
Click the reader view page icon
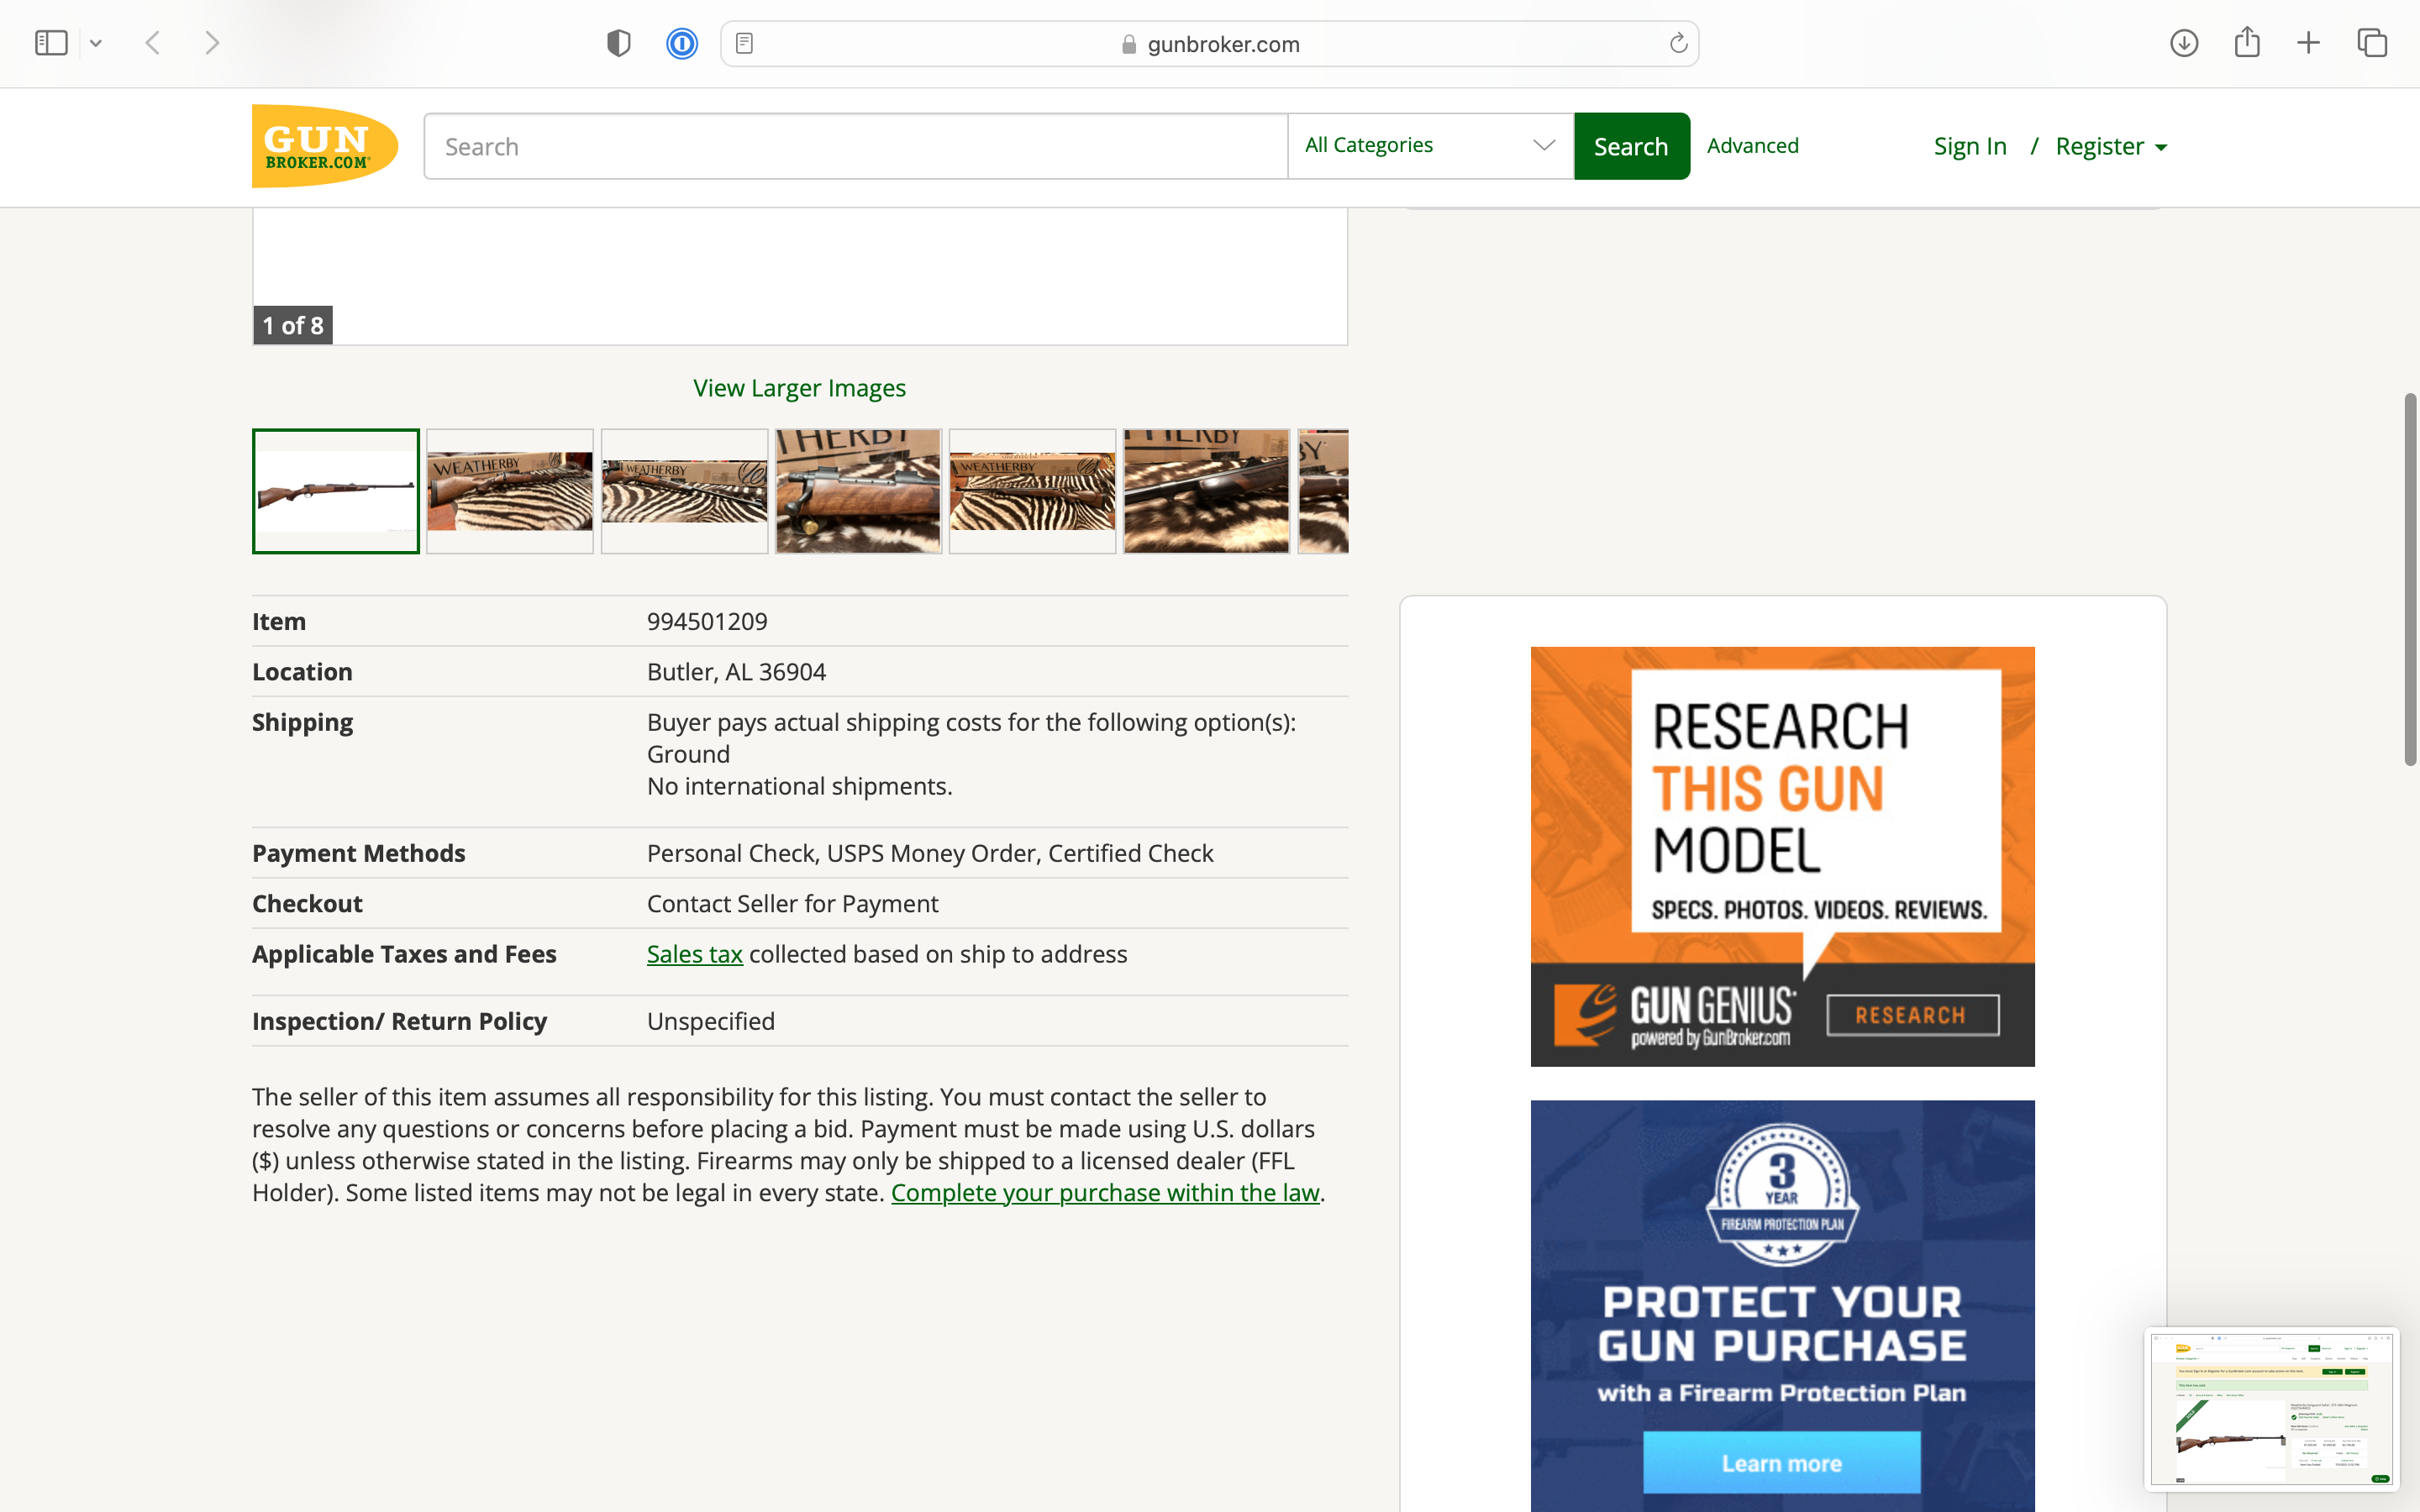coord(744,43)
